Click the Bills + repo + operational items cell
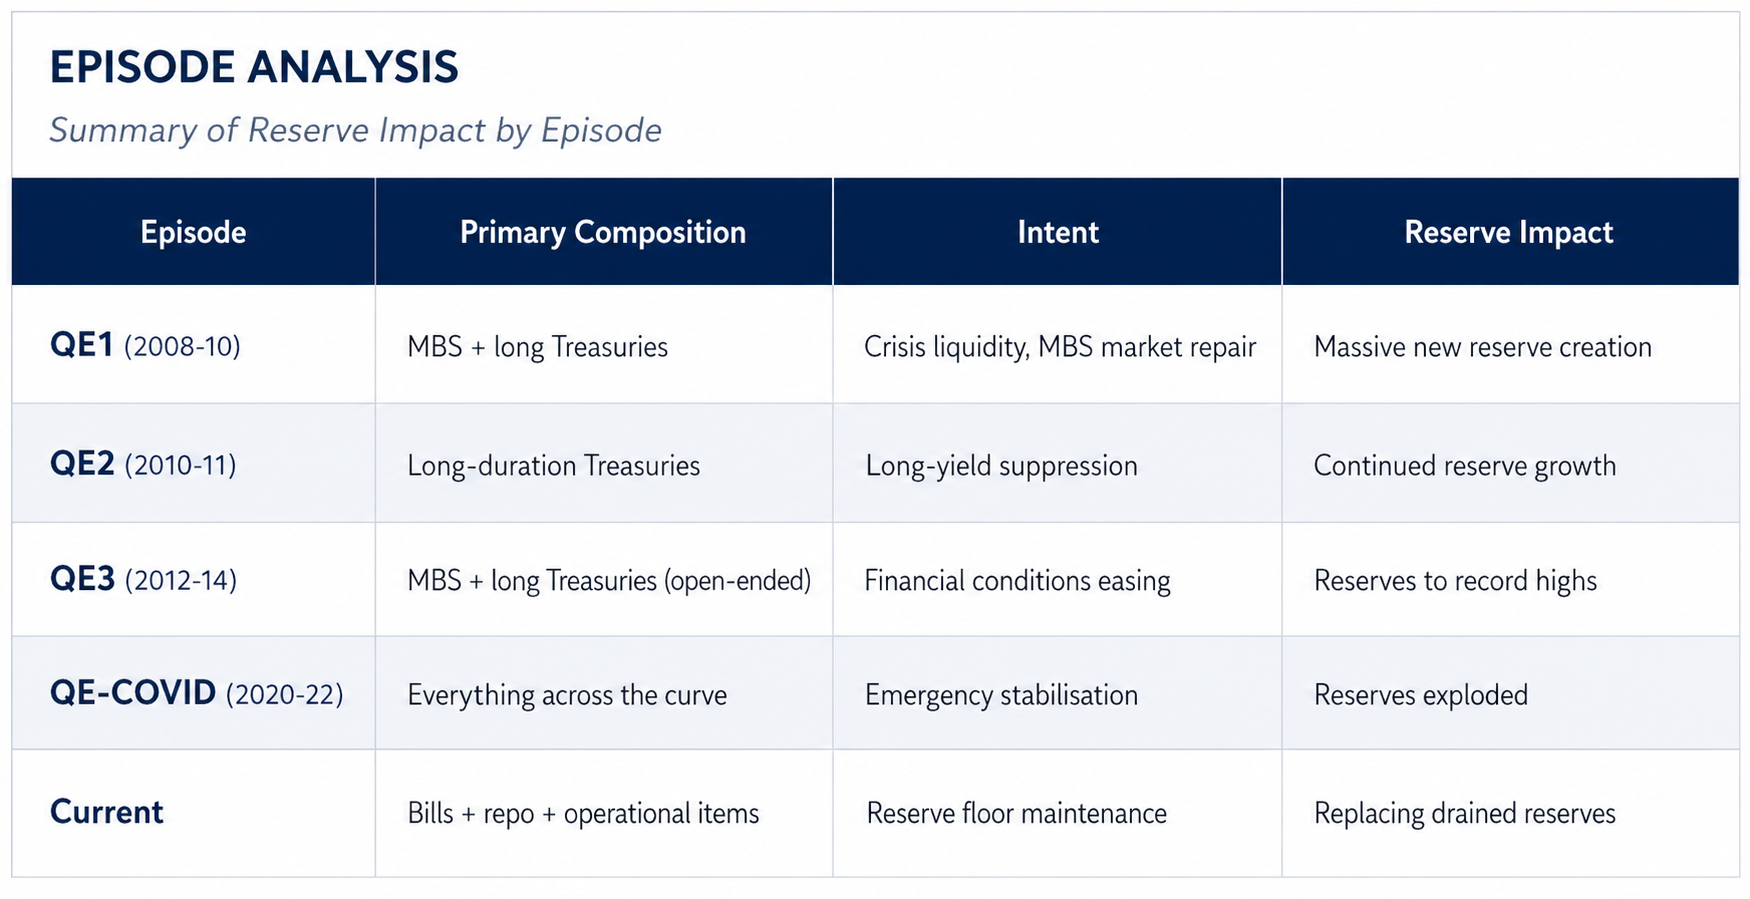This screenshot has width=1750, height=899. (x=583, y=813)
